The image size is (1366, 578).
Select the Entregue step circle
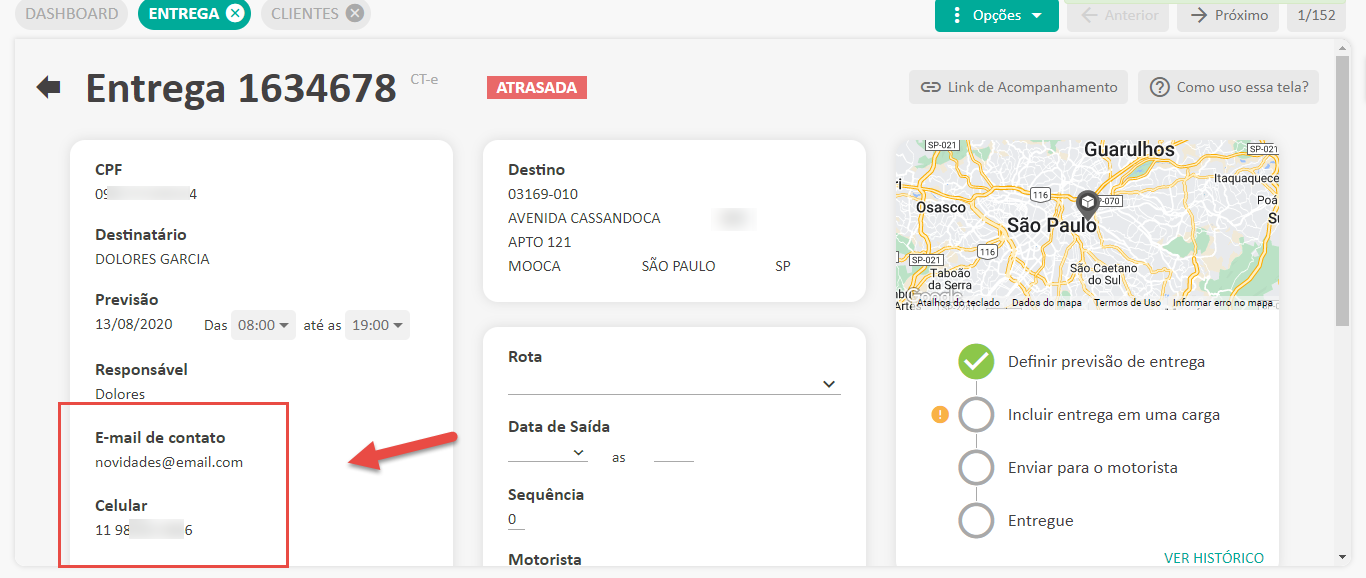[x=976, y=521]
